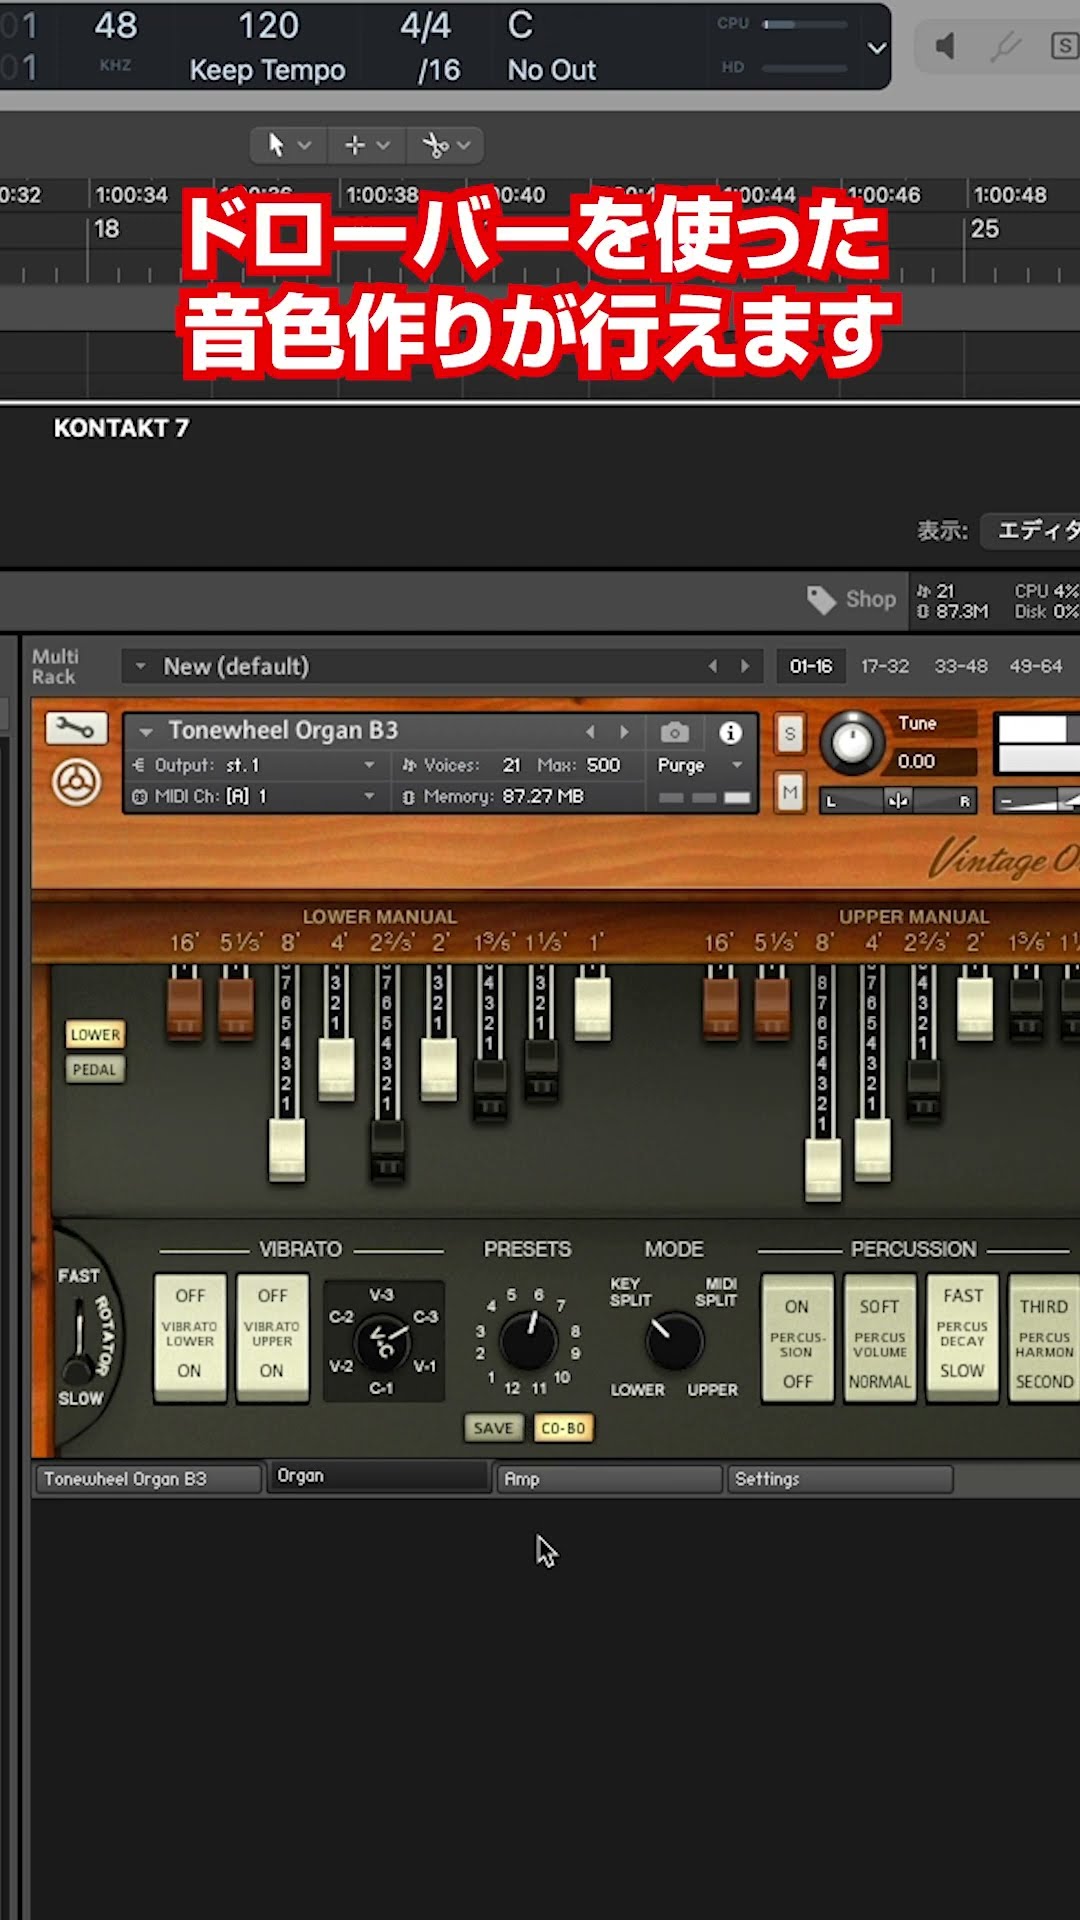This screenshot has height=1920, width=1080.
Task: Open the Settings tab
Action: coord(840,1478)
